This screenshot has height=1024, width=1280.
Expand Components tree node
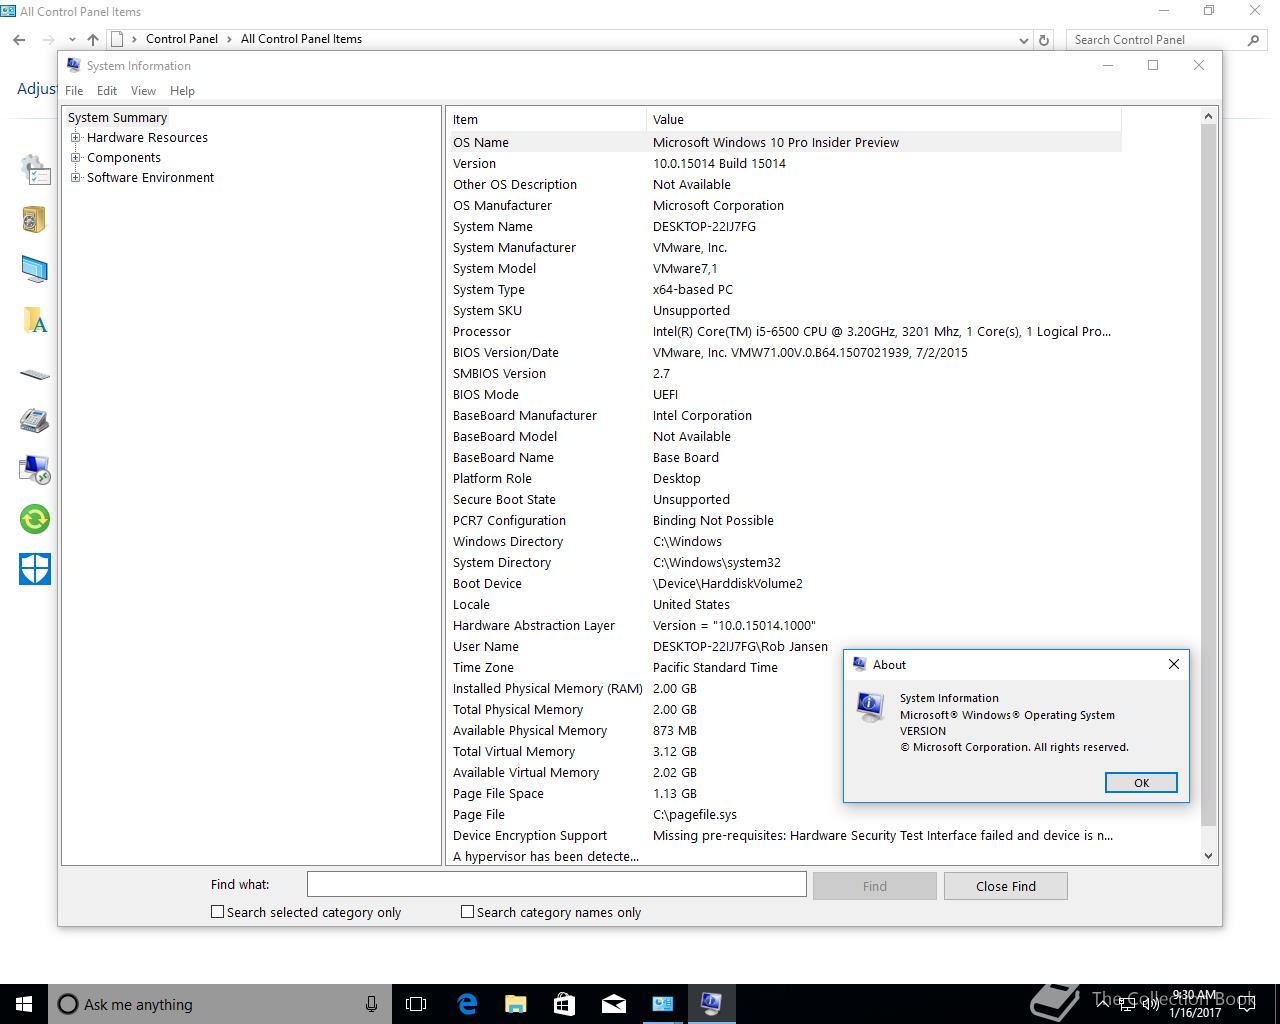point(75,158)
